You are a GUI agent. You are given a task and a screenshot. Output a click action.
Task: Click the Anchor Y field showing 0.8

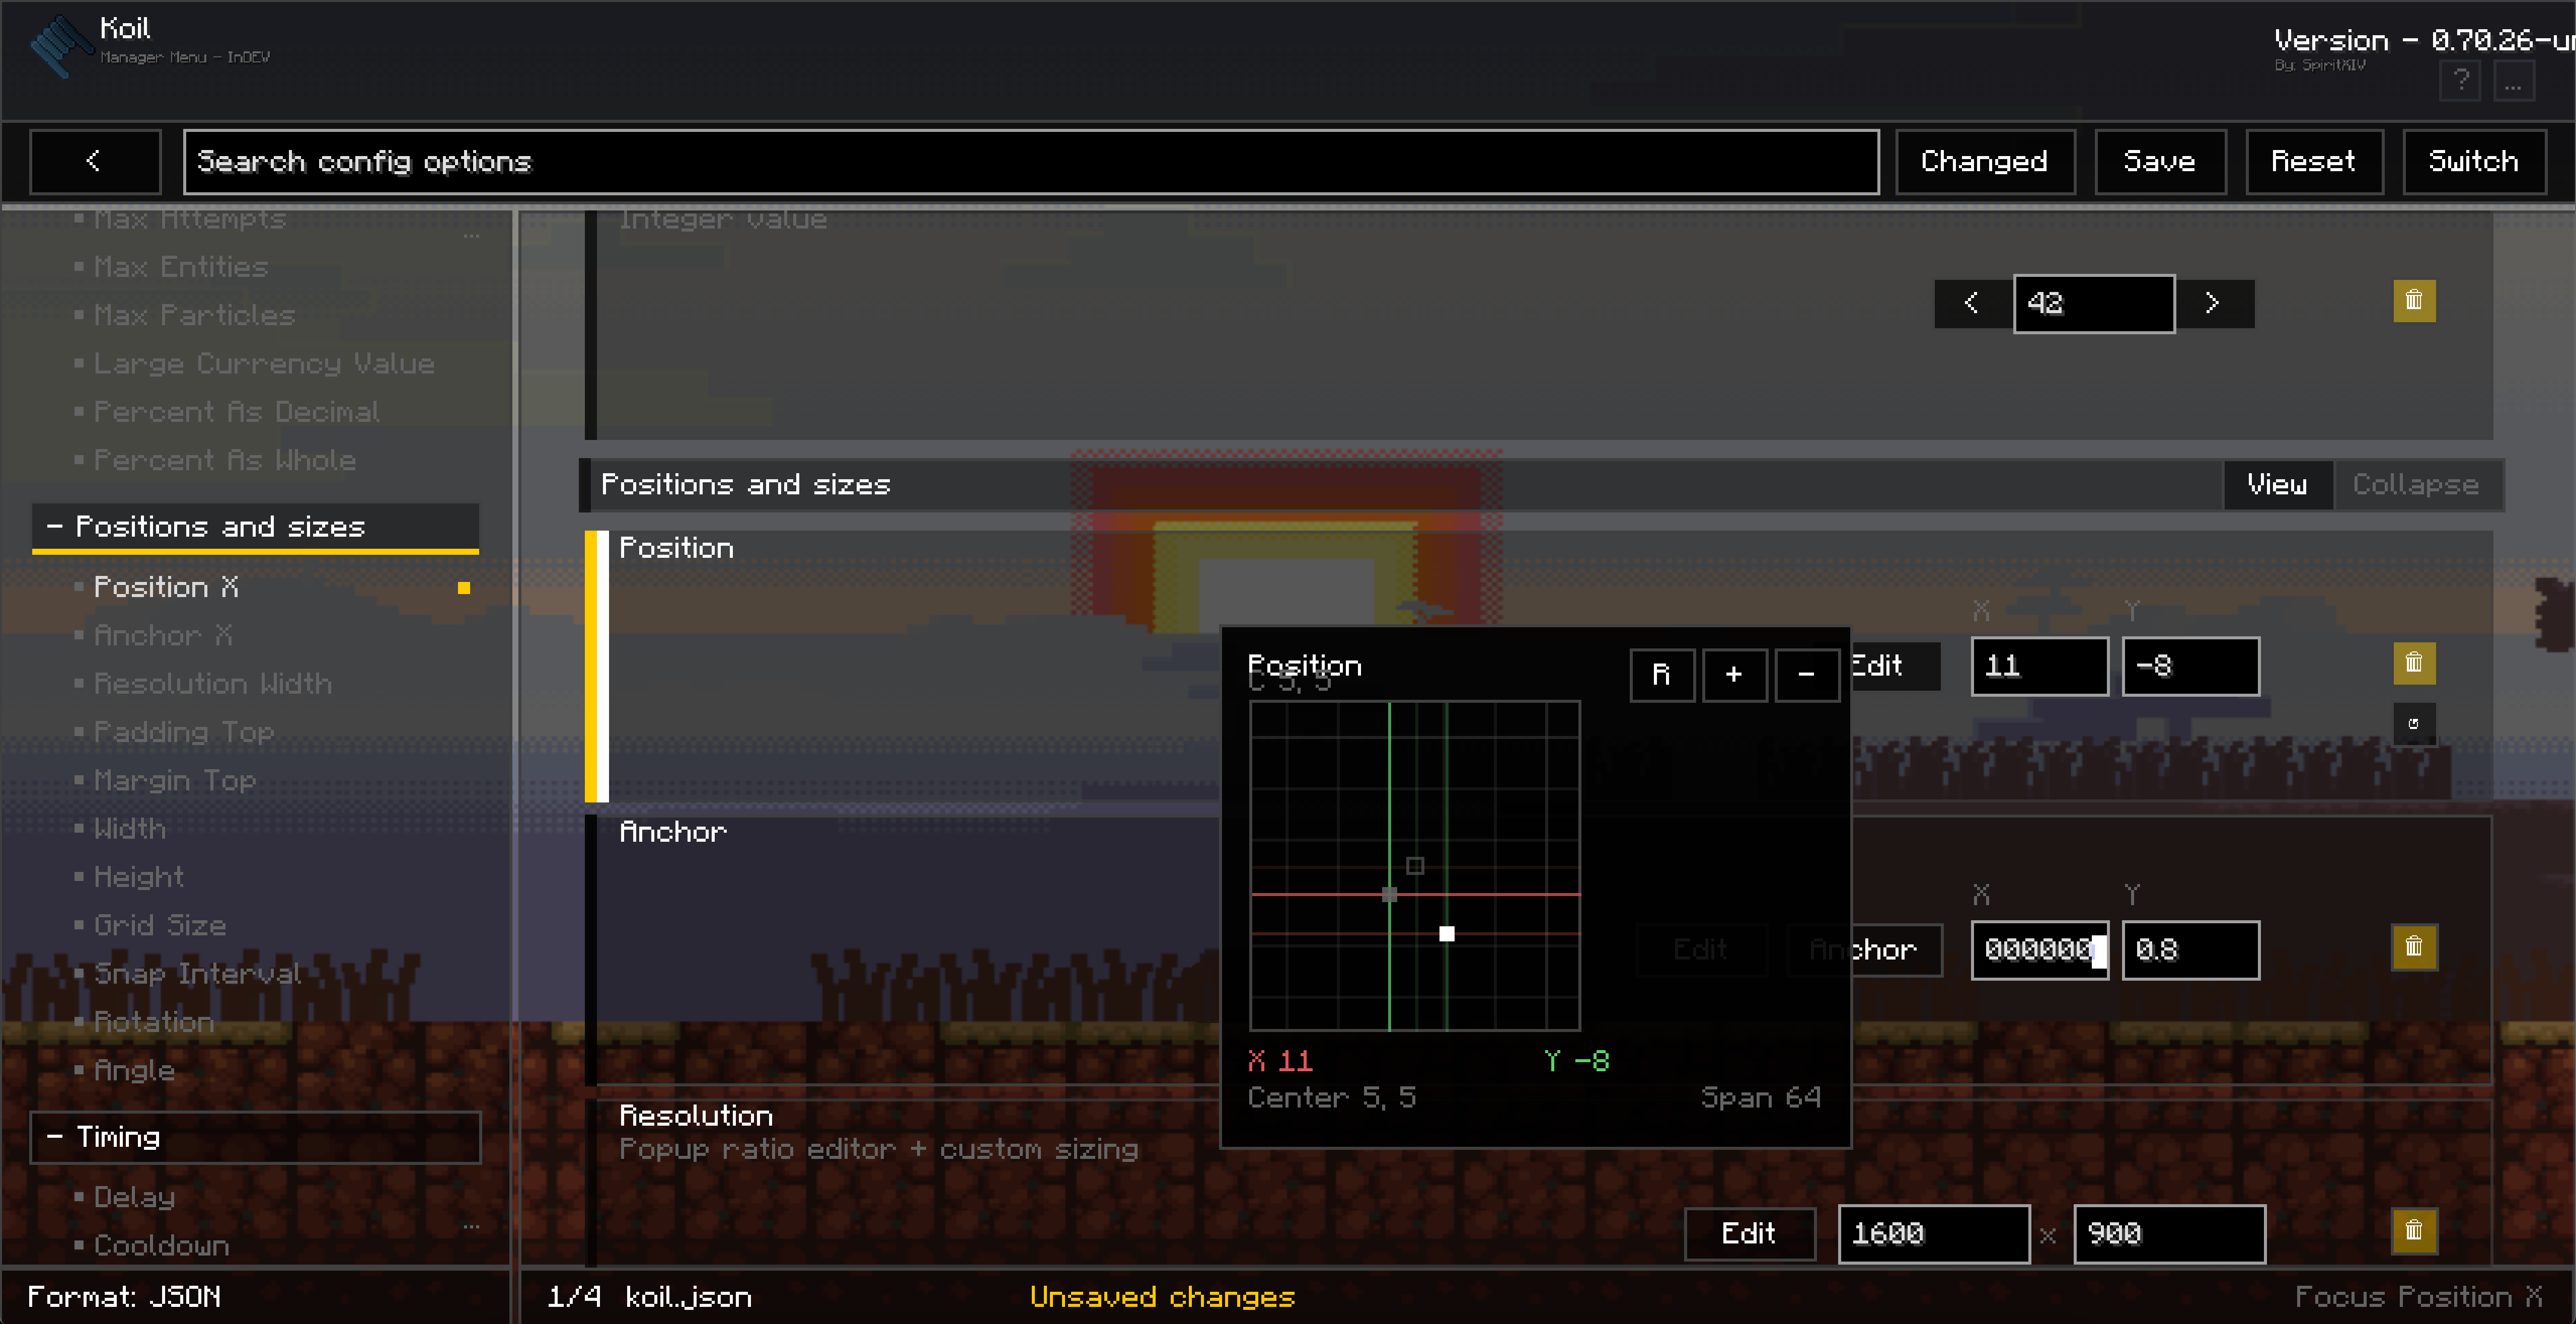click(x=2191, y=950)
